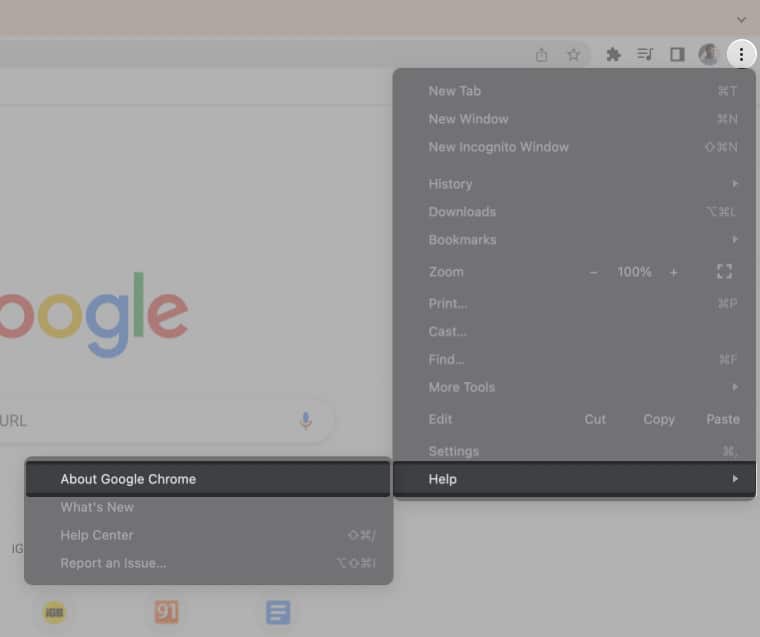Choose Print... from the menu
Image resolution: width=760 pixels, height=637 pixels.
point(574,304)
